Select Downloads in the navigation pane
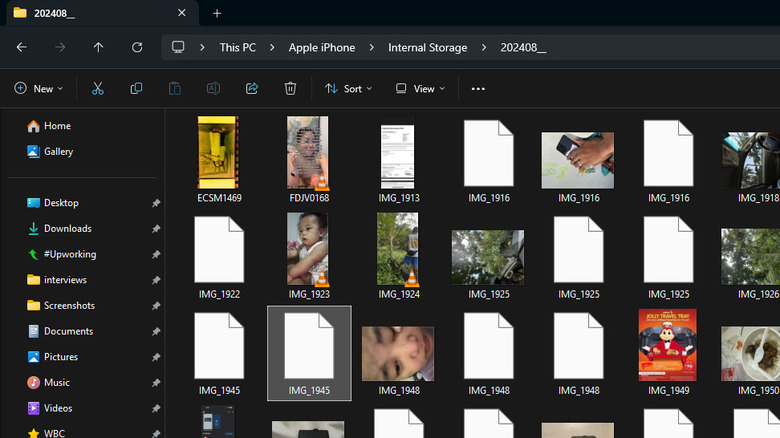The width and height of the screenshot is (780, 438). pyautogui.click(x=67, y=229)
